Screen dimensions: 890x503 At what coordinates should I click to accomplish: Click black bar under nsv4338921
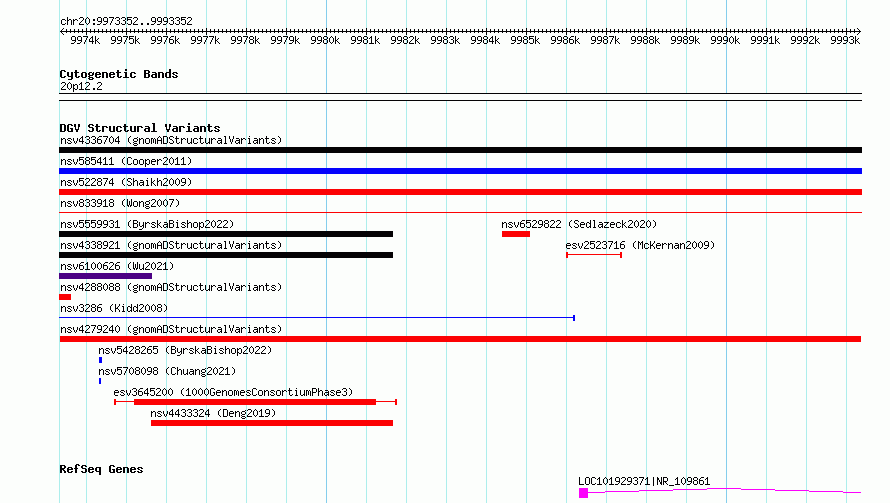(x=226, y=255)
